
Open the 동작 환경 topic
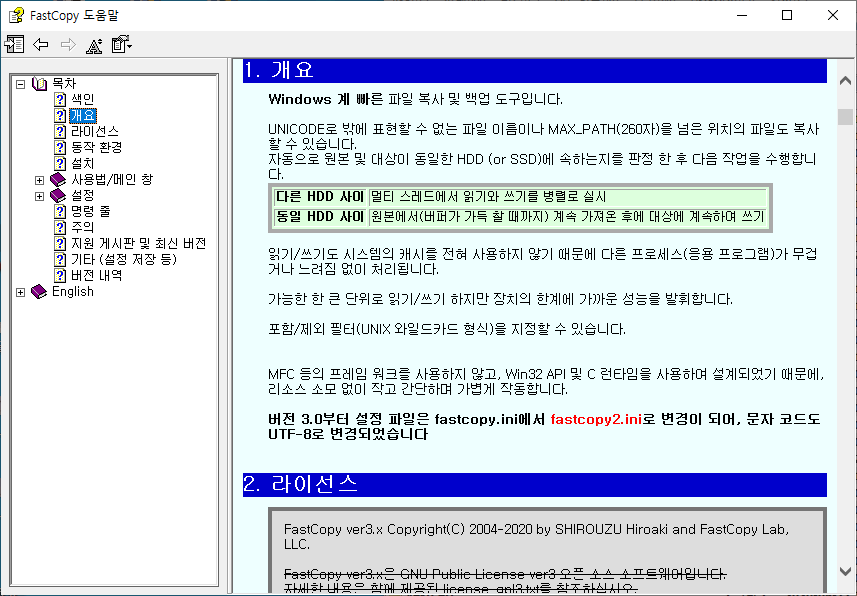96,148
